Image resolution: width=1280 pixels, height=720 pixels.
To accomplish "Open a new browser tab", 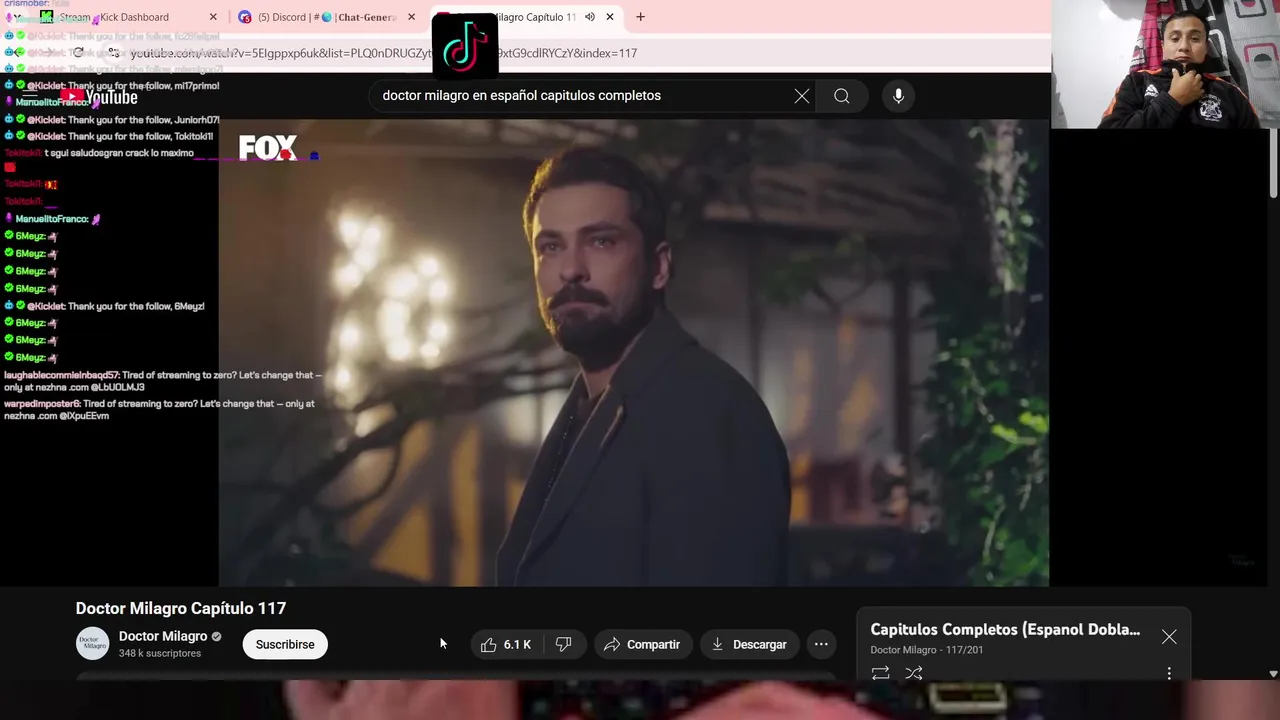I will tap(640, 17).
